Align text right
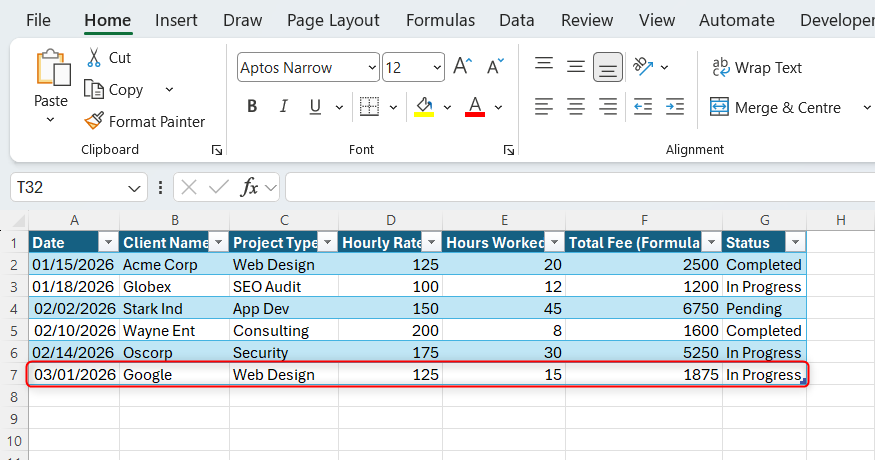The image size is (875, 460). tap(608, 106)
